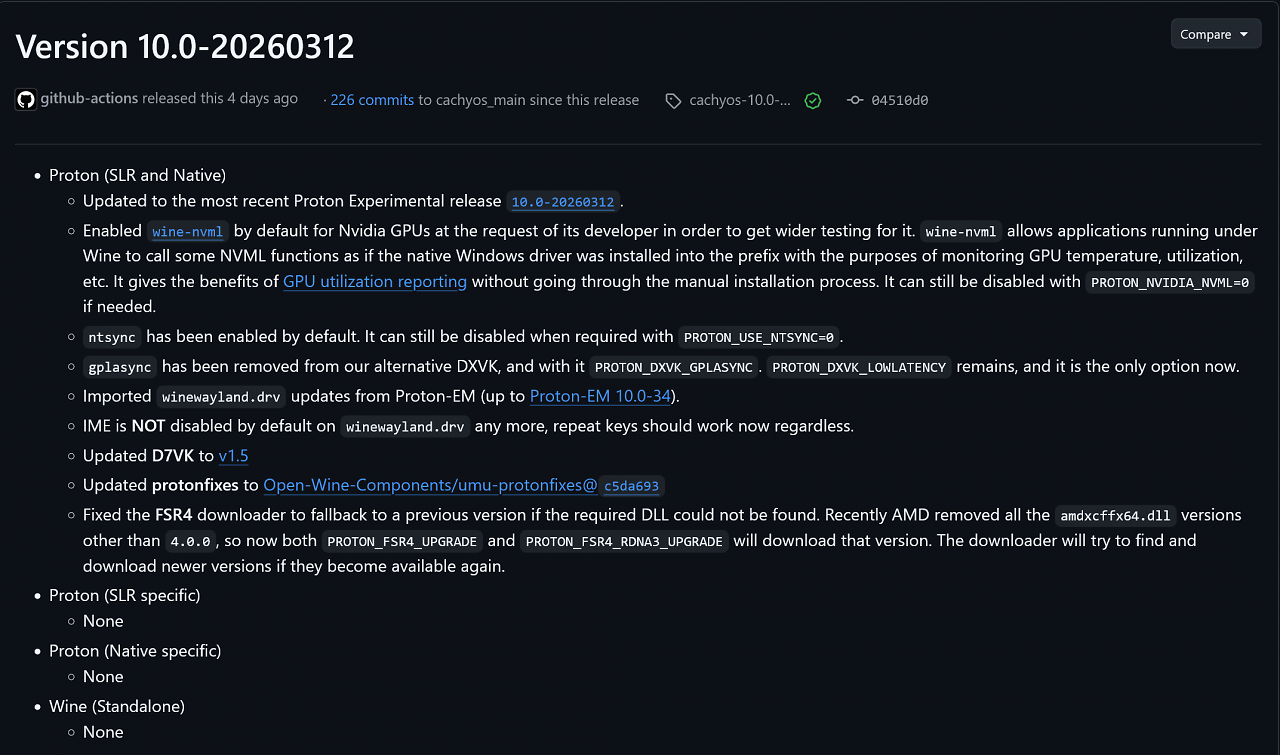Click the GitHub avatar icon beside github-actions
Image resolution: width=1280 pixels, height=755 pixels.
(x=25, y=99)
